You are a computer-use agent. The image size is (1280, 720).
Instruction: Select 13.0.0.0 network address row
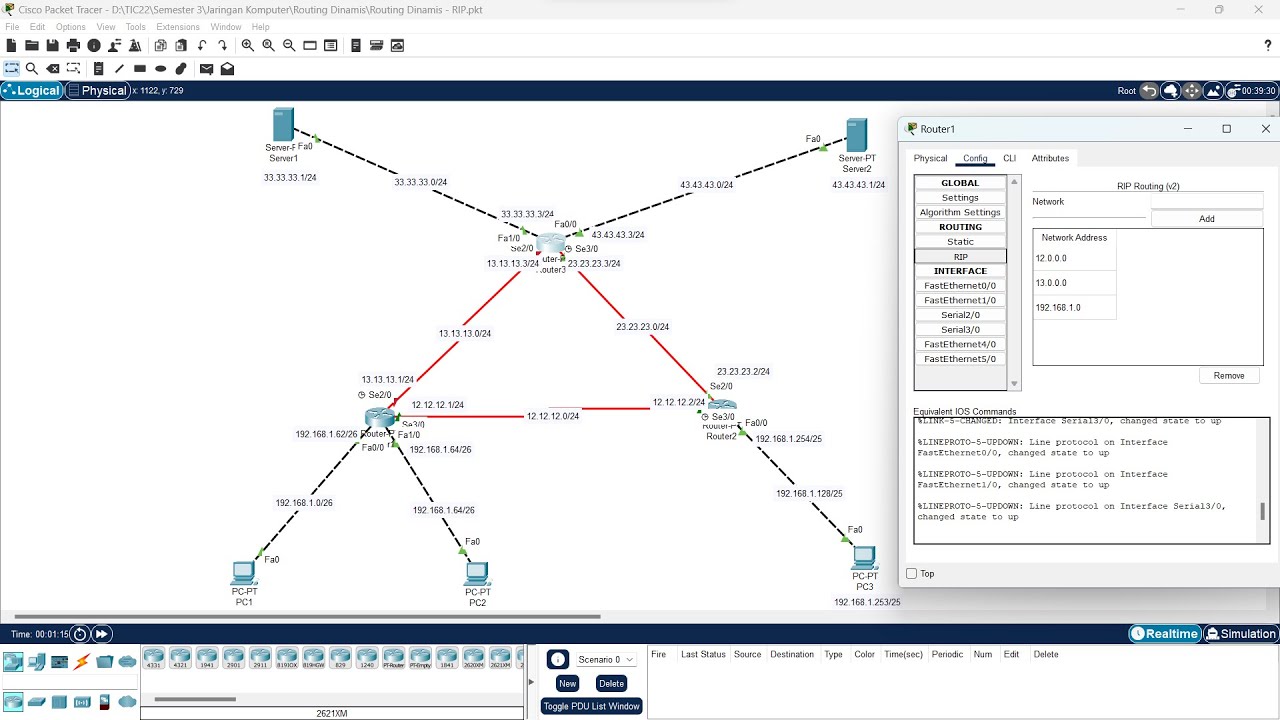coord(1074,283)
